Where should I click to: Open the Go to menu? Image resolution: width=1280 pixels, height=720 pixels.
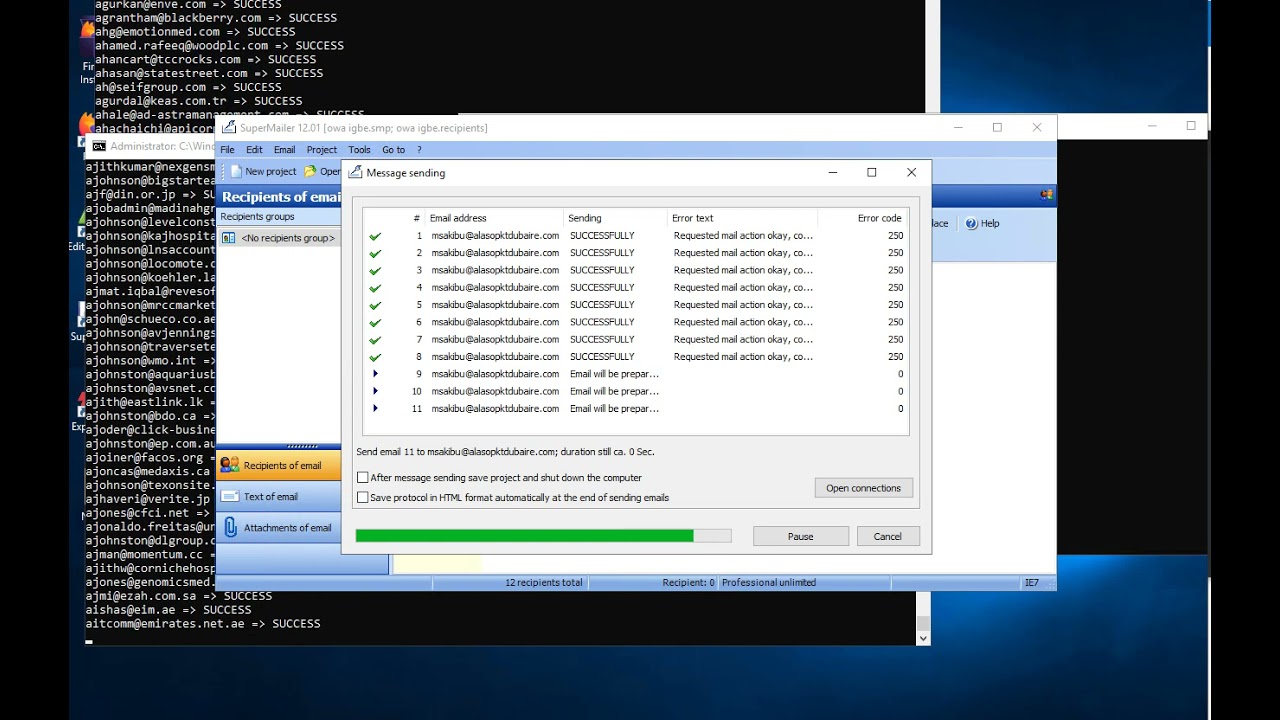click(393, 150)
